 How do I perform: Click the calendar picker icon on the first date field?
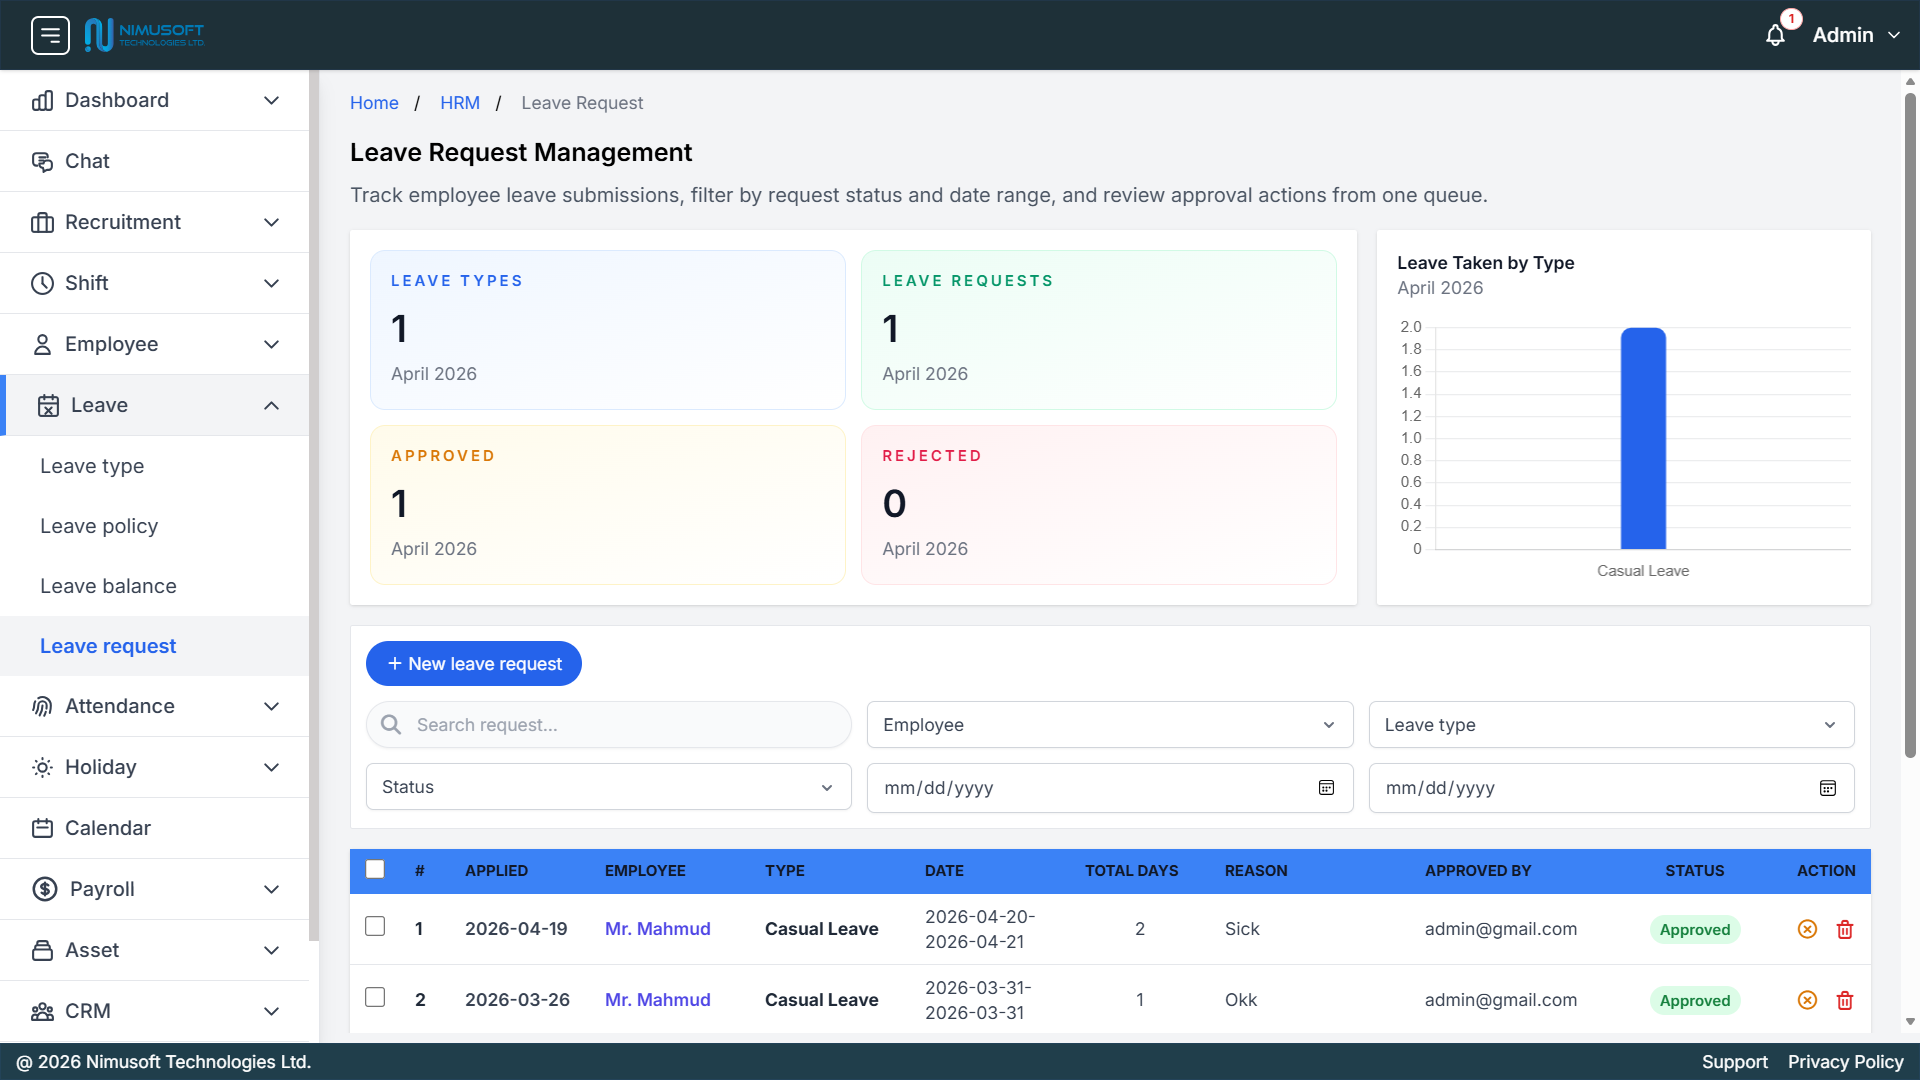1326,788
